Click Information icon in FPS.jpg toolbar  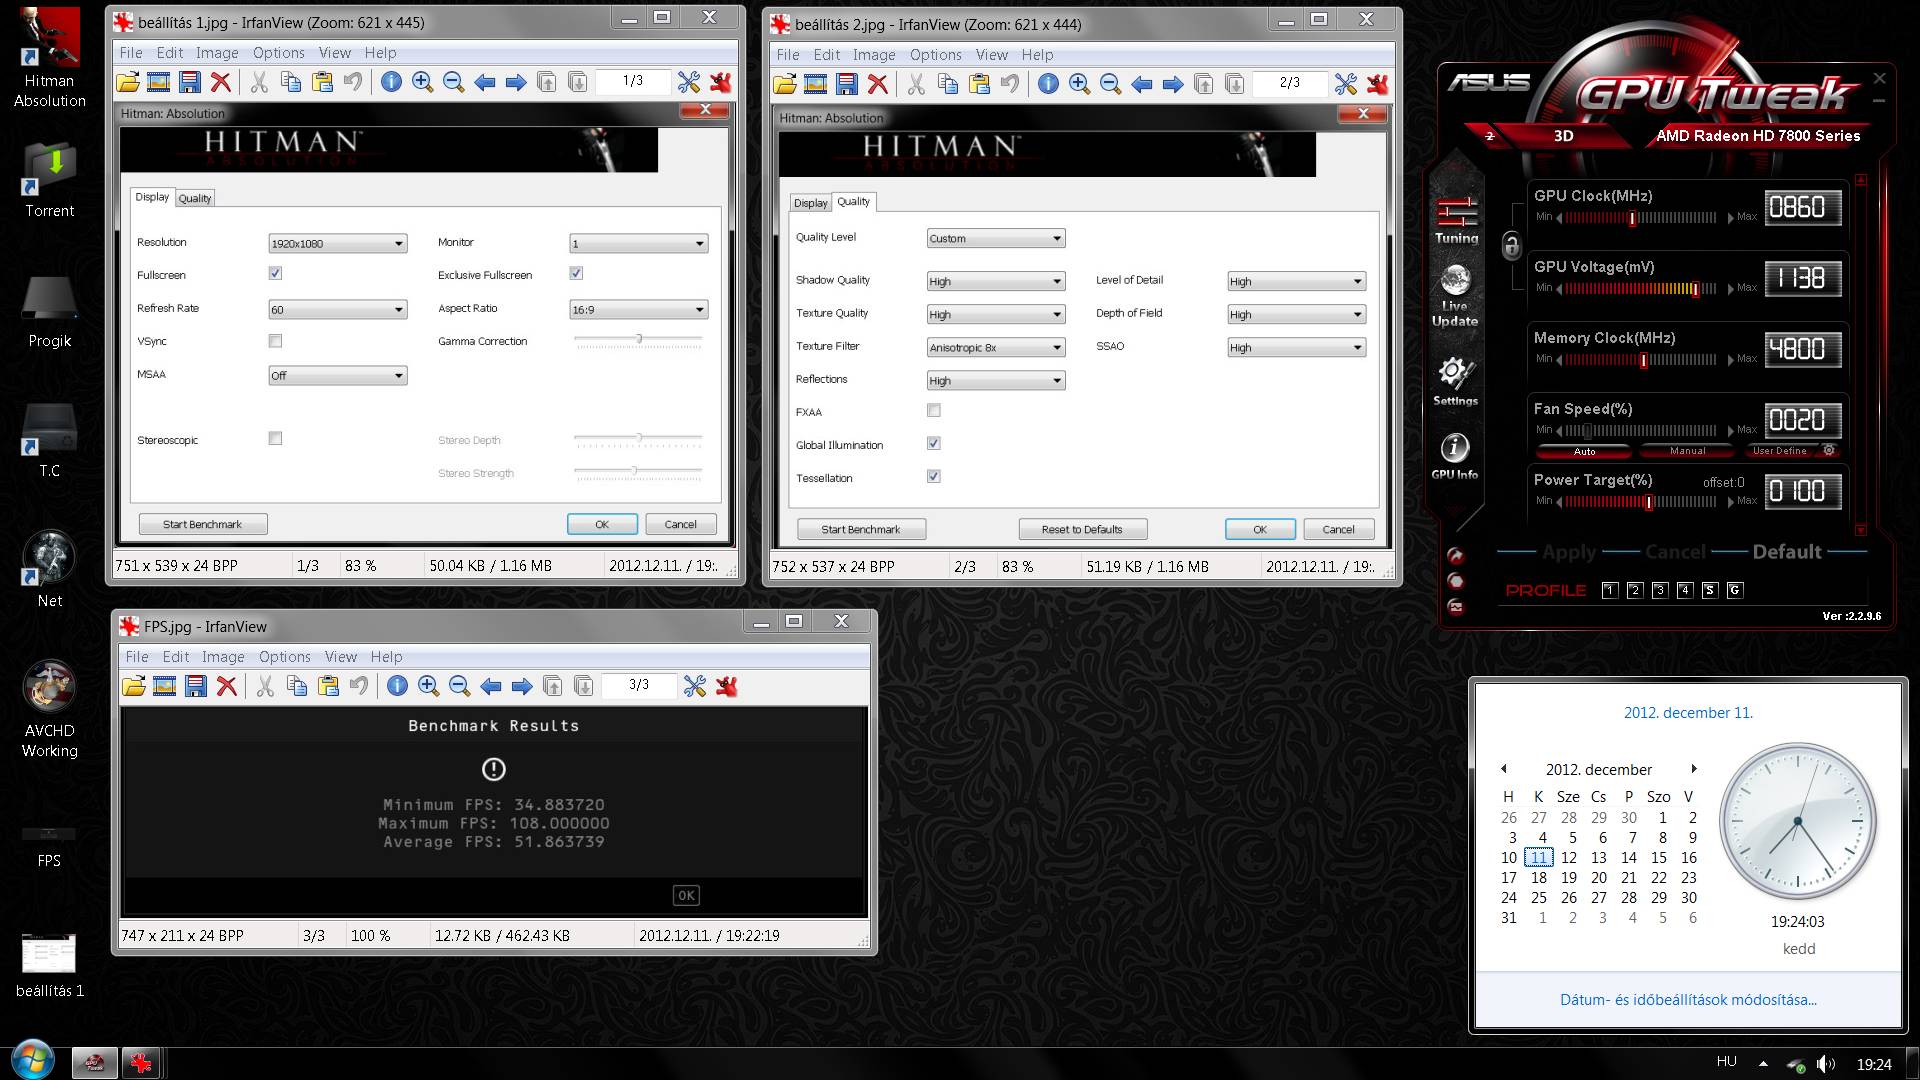click(397, 686)
